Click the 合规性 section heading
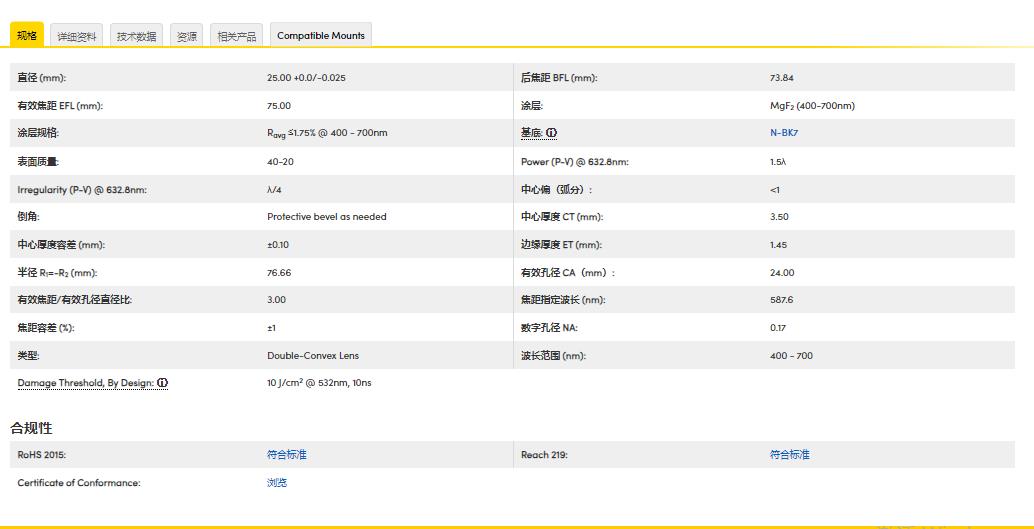 click(x=31, y=428)
